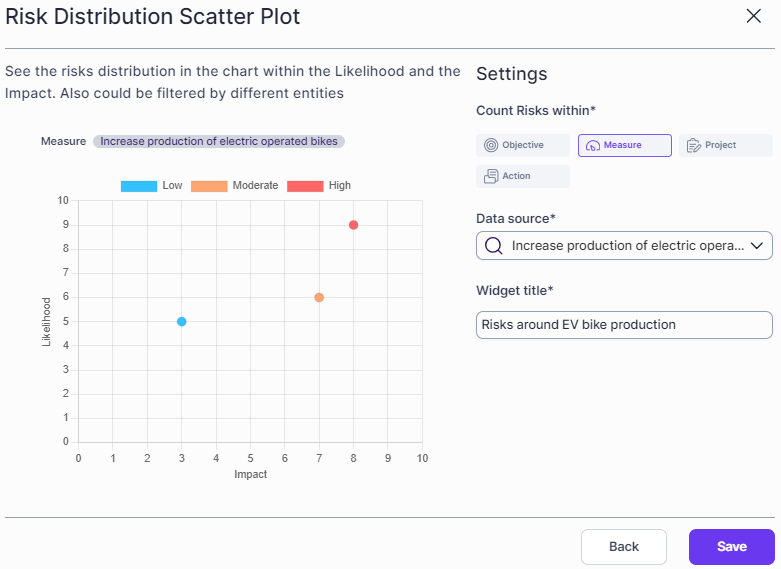The image size is (781, 569).
Task: Click the orange Moderate risk data point
Action: click(x=319, y=297)
